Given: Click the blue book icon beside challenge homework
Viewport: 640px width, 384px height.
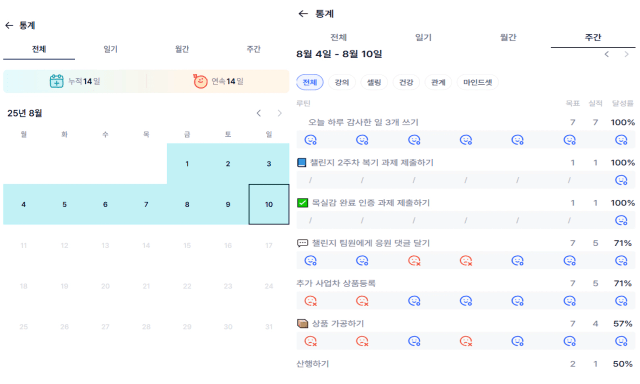Looking at the screenshot, I should [x=302, y=162].
